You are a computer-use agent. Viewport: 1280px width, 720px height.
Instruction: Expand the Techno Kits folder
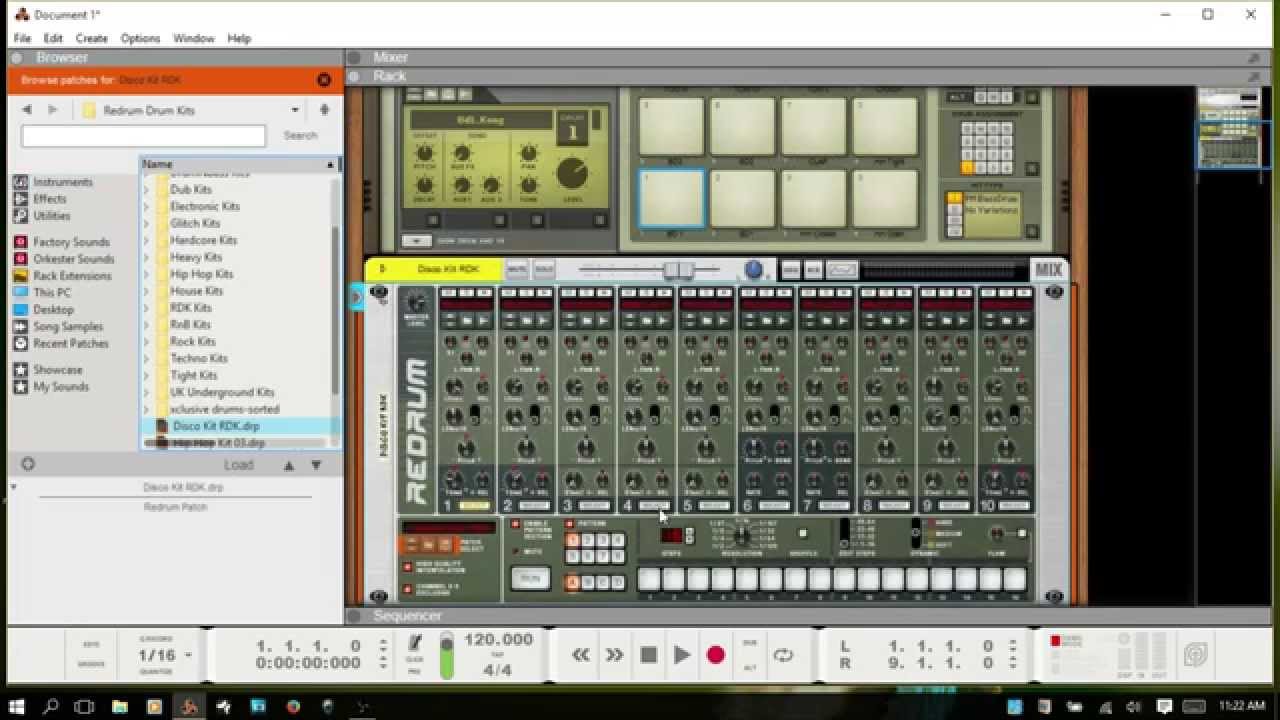tap(147, 359)
